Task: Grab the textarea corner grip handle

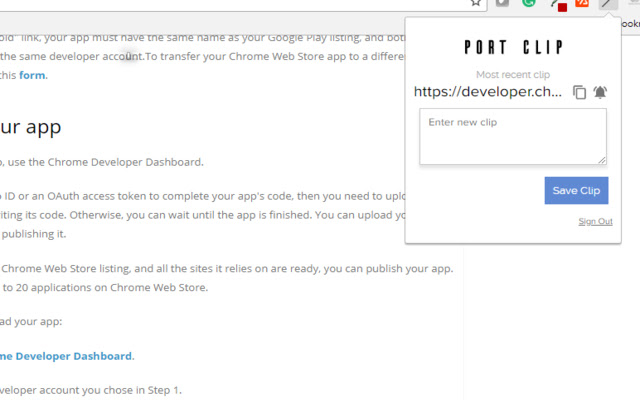Action: pos(602,160)
